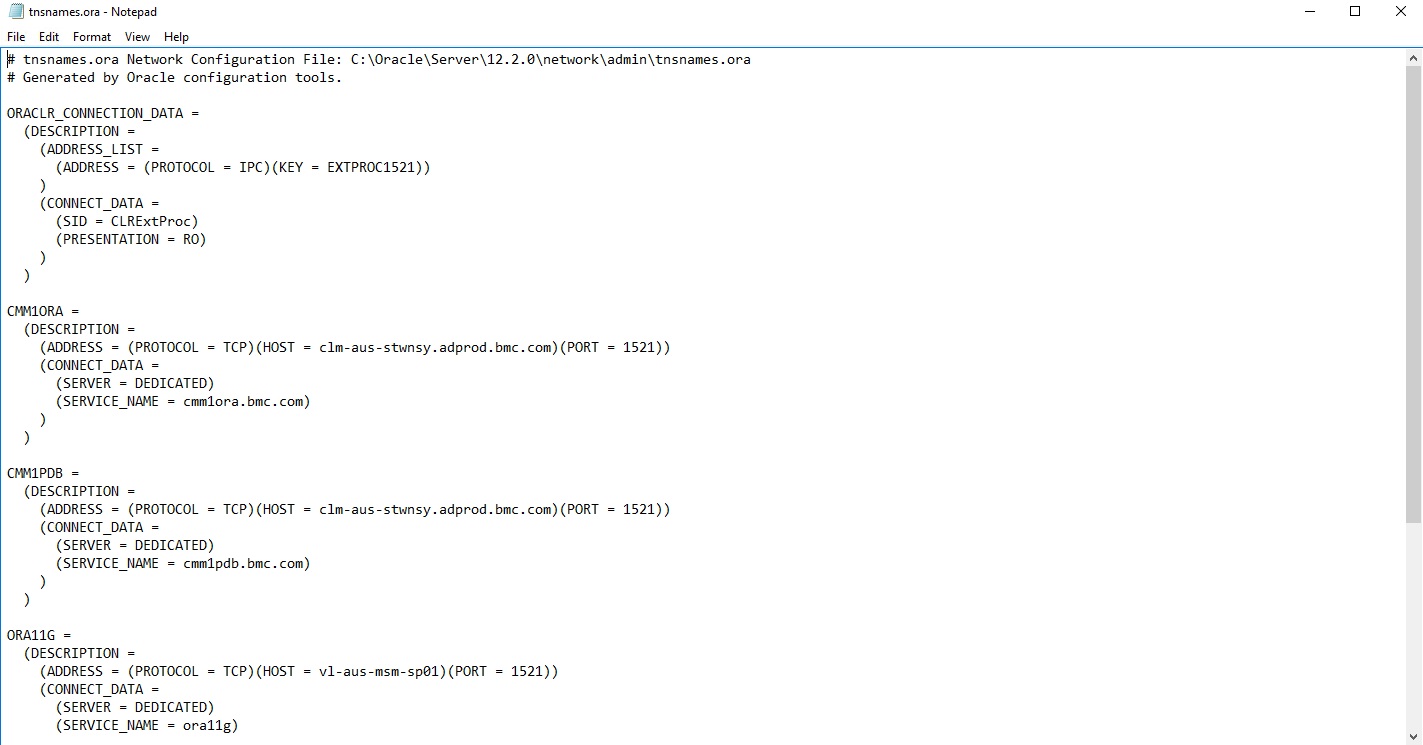Screen dimensions: 1423x745
Task: Click the 'ORACLR_CONNECTION_DATA =' line
Action: click(103, 113)
